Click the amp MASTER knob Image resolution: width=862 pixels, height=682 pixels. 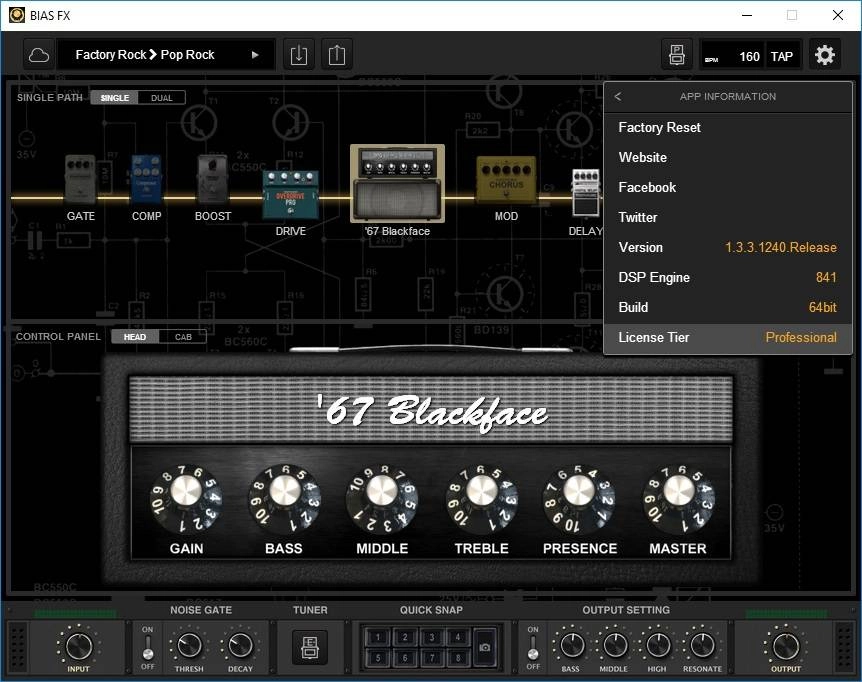[678, 499]
